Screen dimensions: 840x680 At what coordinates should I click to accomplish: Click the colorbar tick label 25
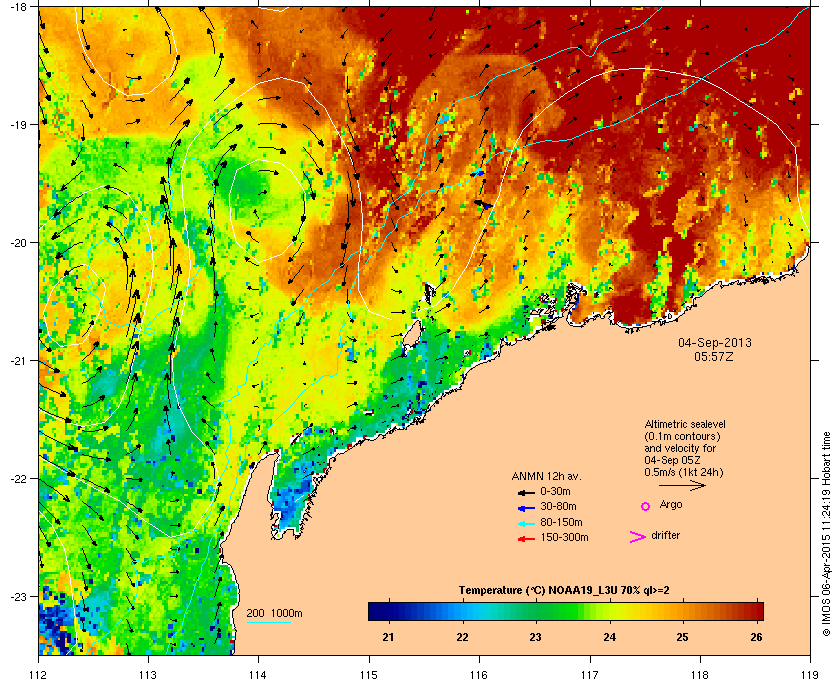pyautogui.click(x=682, y=637)
